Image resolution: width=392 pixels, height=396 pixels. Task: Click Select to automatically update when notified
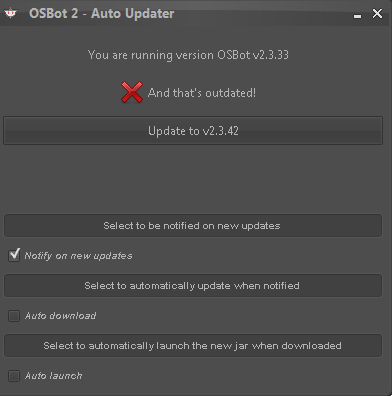[x=193, y=286]
